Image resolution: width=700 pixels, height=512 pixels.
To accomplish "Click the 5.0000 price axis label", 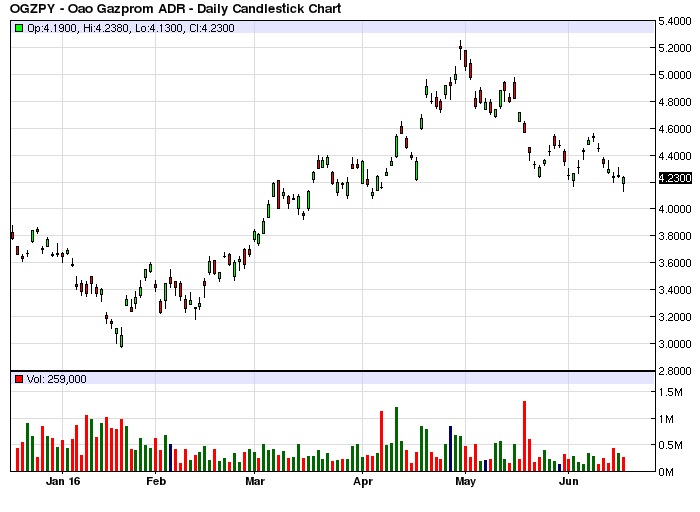I will click(x=675, y=75).
